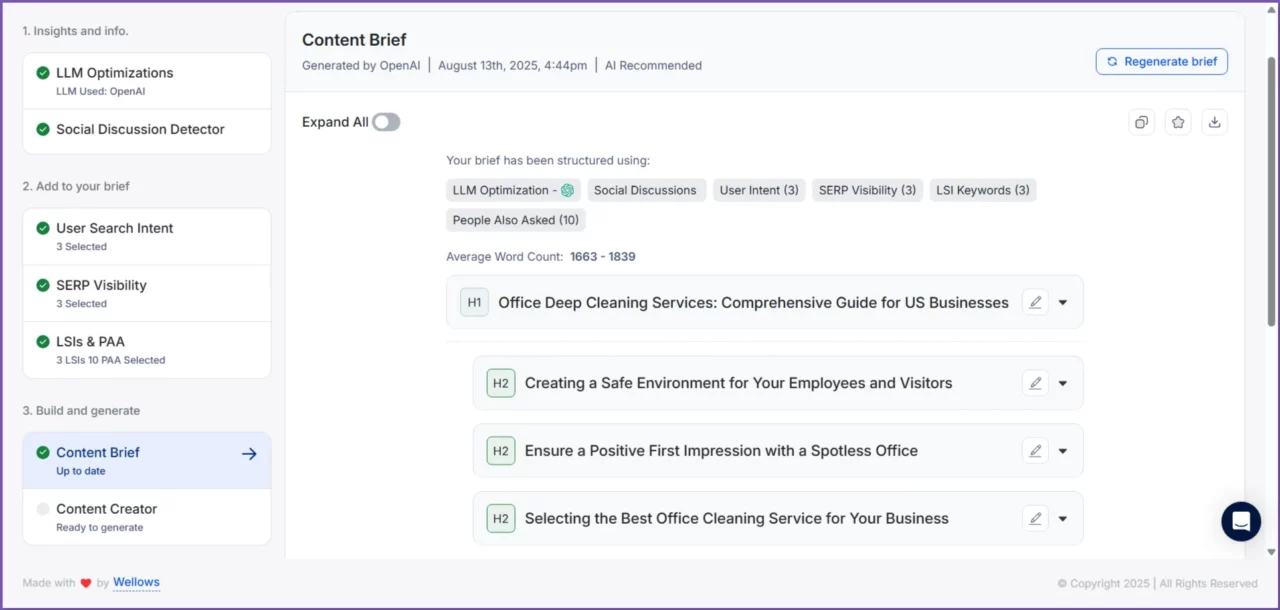The width and height of the screenshot is (1280, 610).
Task: Open the chat support bubble
Action: pos(1241,521)
